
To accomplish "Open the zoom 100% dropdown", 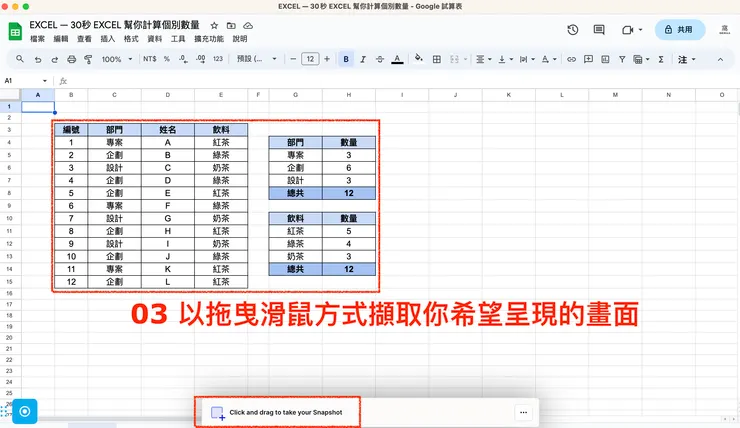I will pyautogui.click(x=117, y=59).
